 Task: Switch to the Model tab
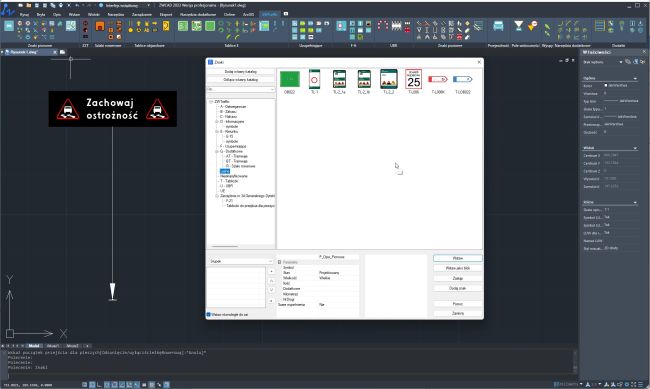pyautogui.click(x=34, y=345)
